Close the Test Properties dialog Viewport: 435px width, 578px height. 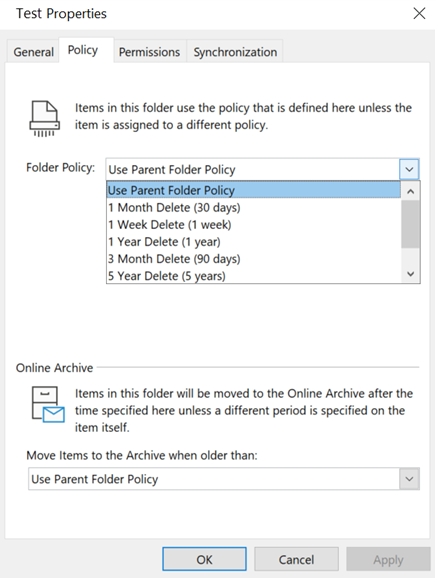coord(419,14)
